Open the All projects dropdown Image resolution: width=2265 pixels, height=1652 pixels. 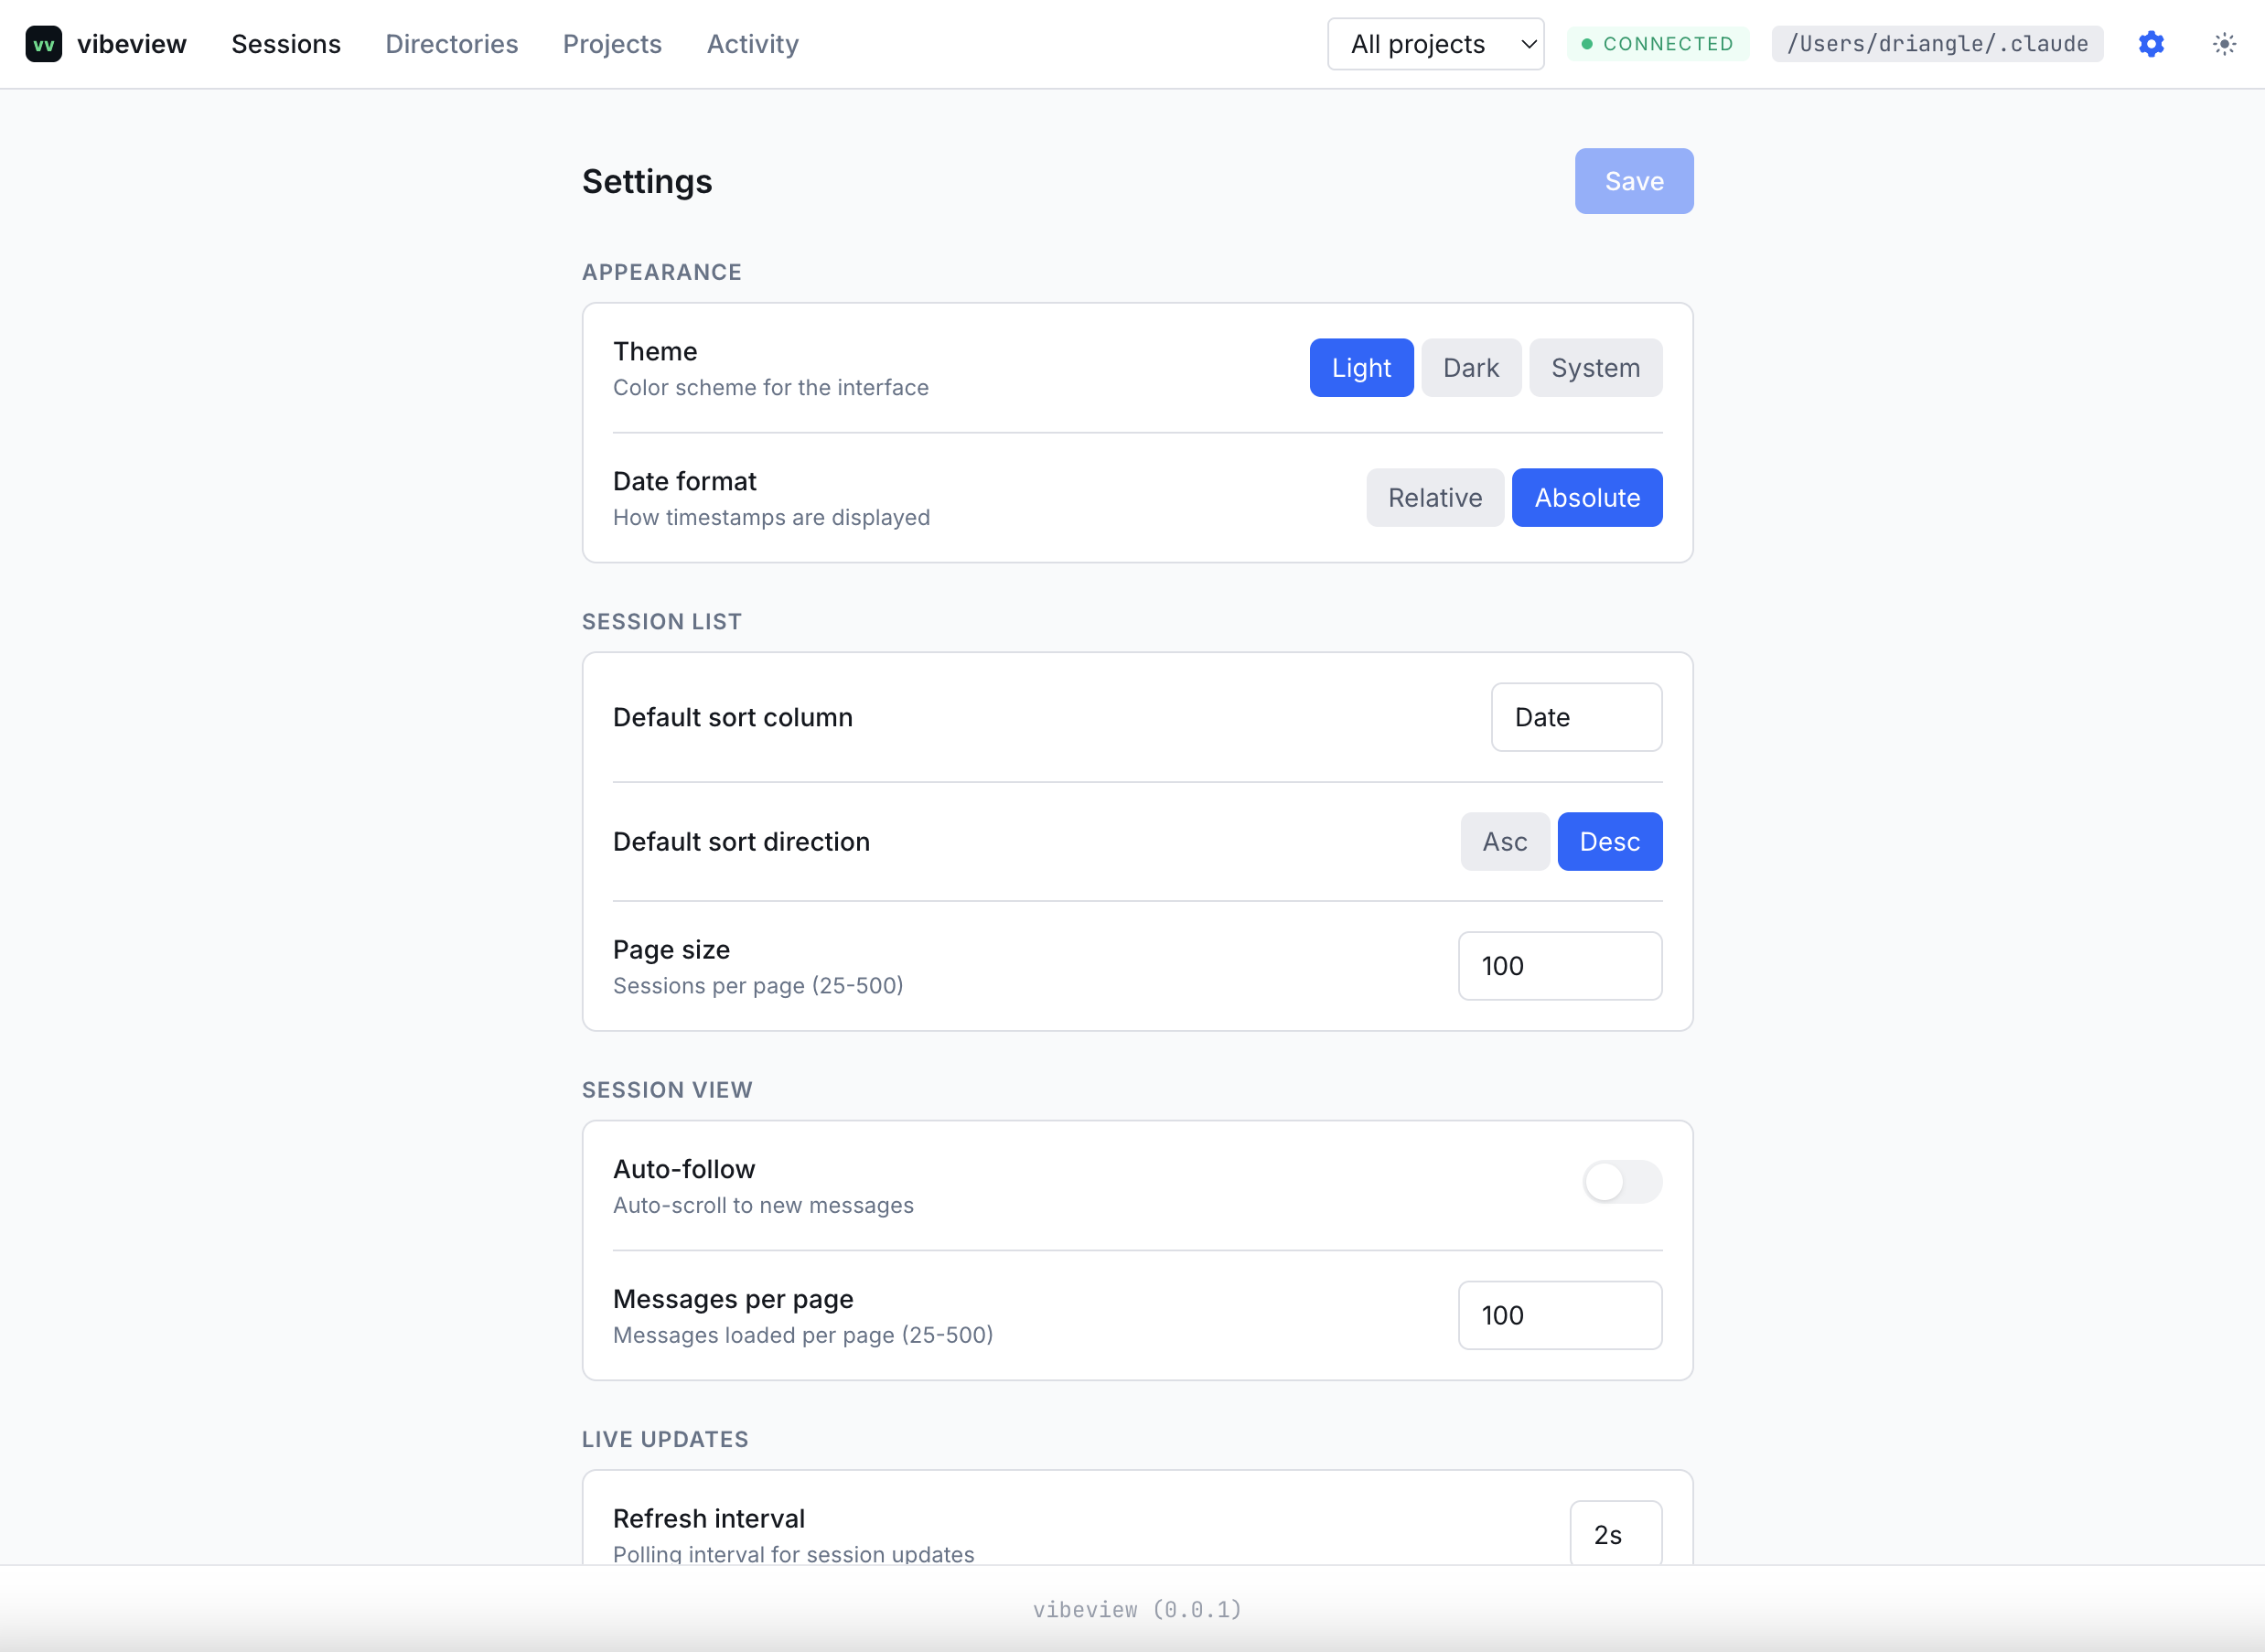click(1435, 44)
